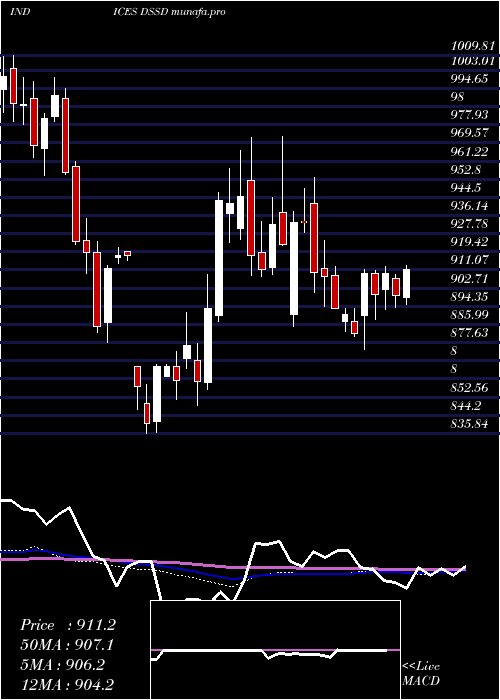Select the 977.93 price axis label
Screen dimensions: 500x700
pos(469,116)
